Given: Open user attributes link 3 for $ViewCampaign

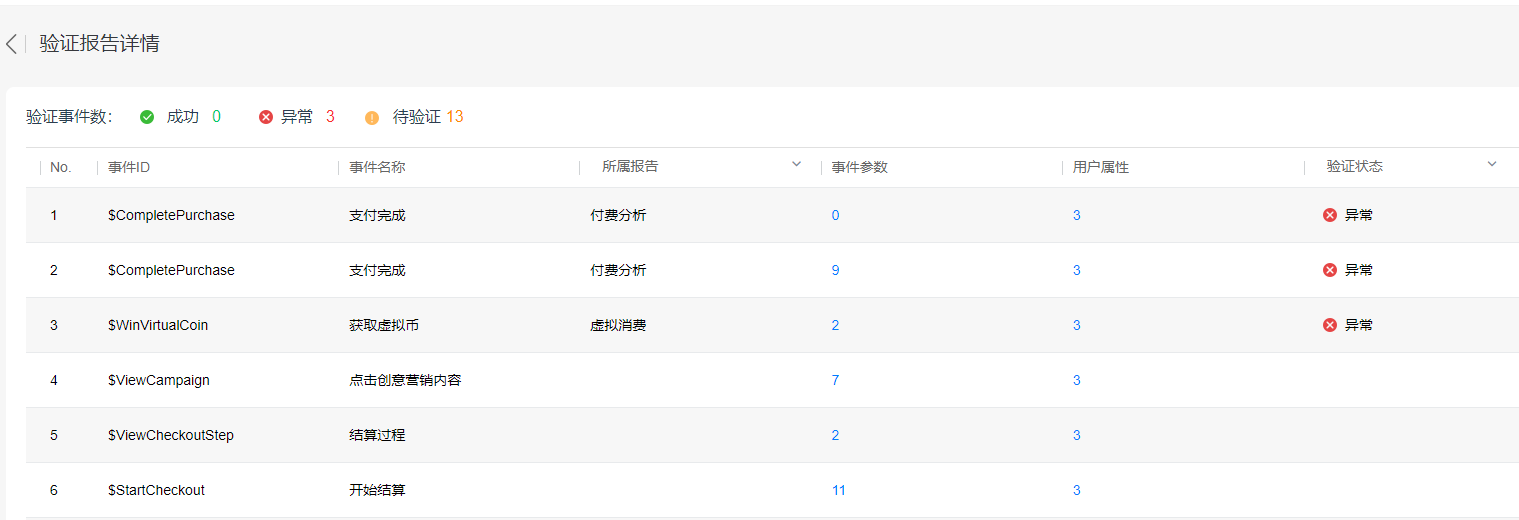Looking at the screenshot, I should coord(1077,380).
